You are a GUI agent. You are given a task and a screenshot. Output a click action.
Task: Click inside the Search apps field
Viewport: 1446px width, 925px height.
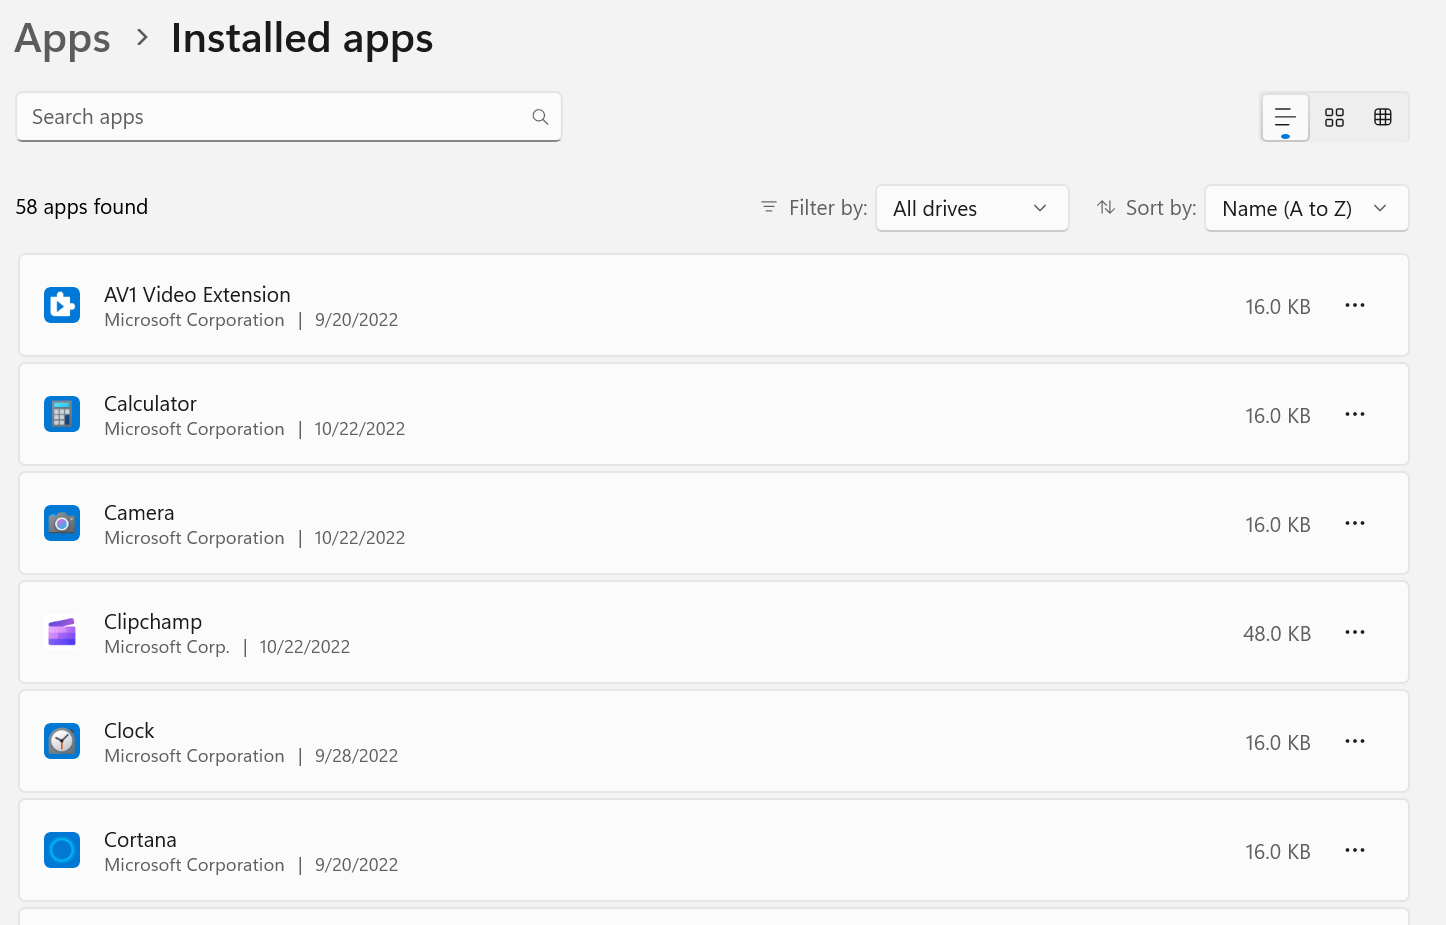[288, 117]
